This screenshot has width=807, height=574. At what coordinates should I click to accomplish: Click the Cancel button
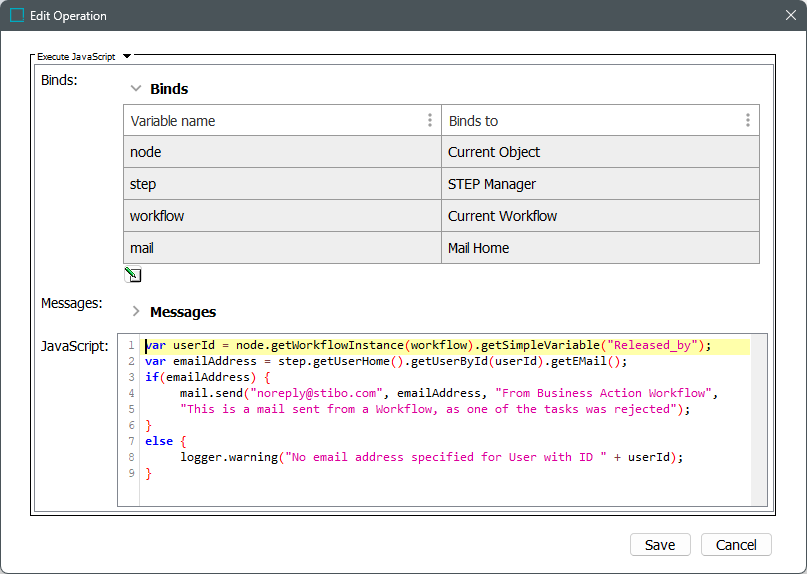point(736,545)
